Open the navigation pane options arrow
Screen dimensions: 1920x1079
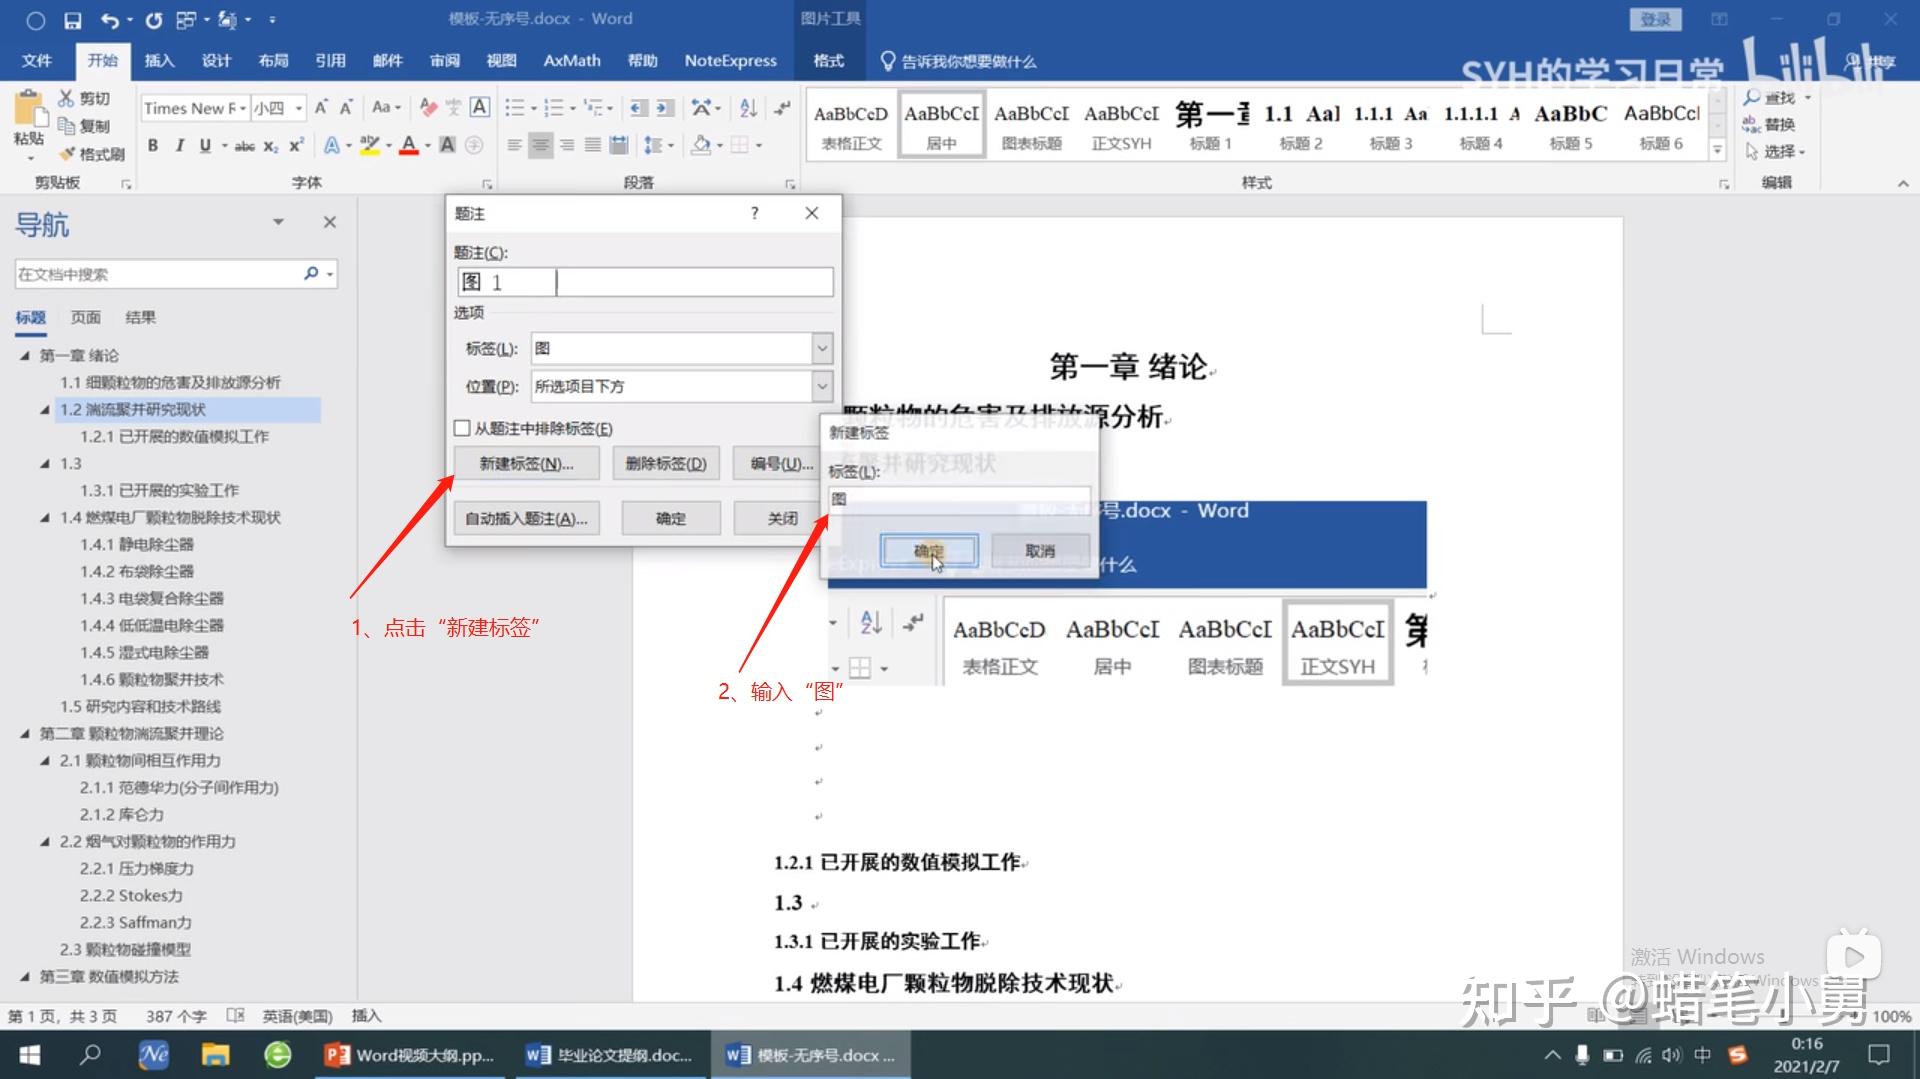pyautogui.click(x=278, y=222)
